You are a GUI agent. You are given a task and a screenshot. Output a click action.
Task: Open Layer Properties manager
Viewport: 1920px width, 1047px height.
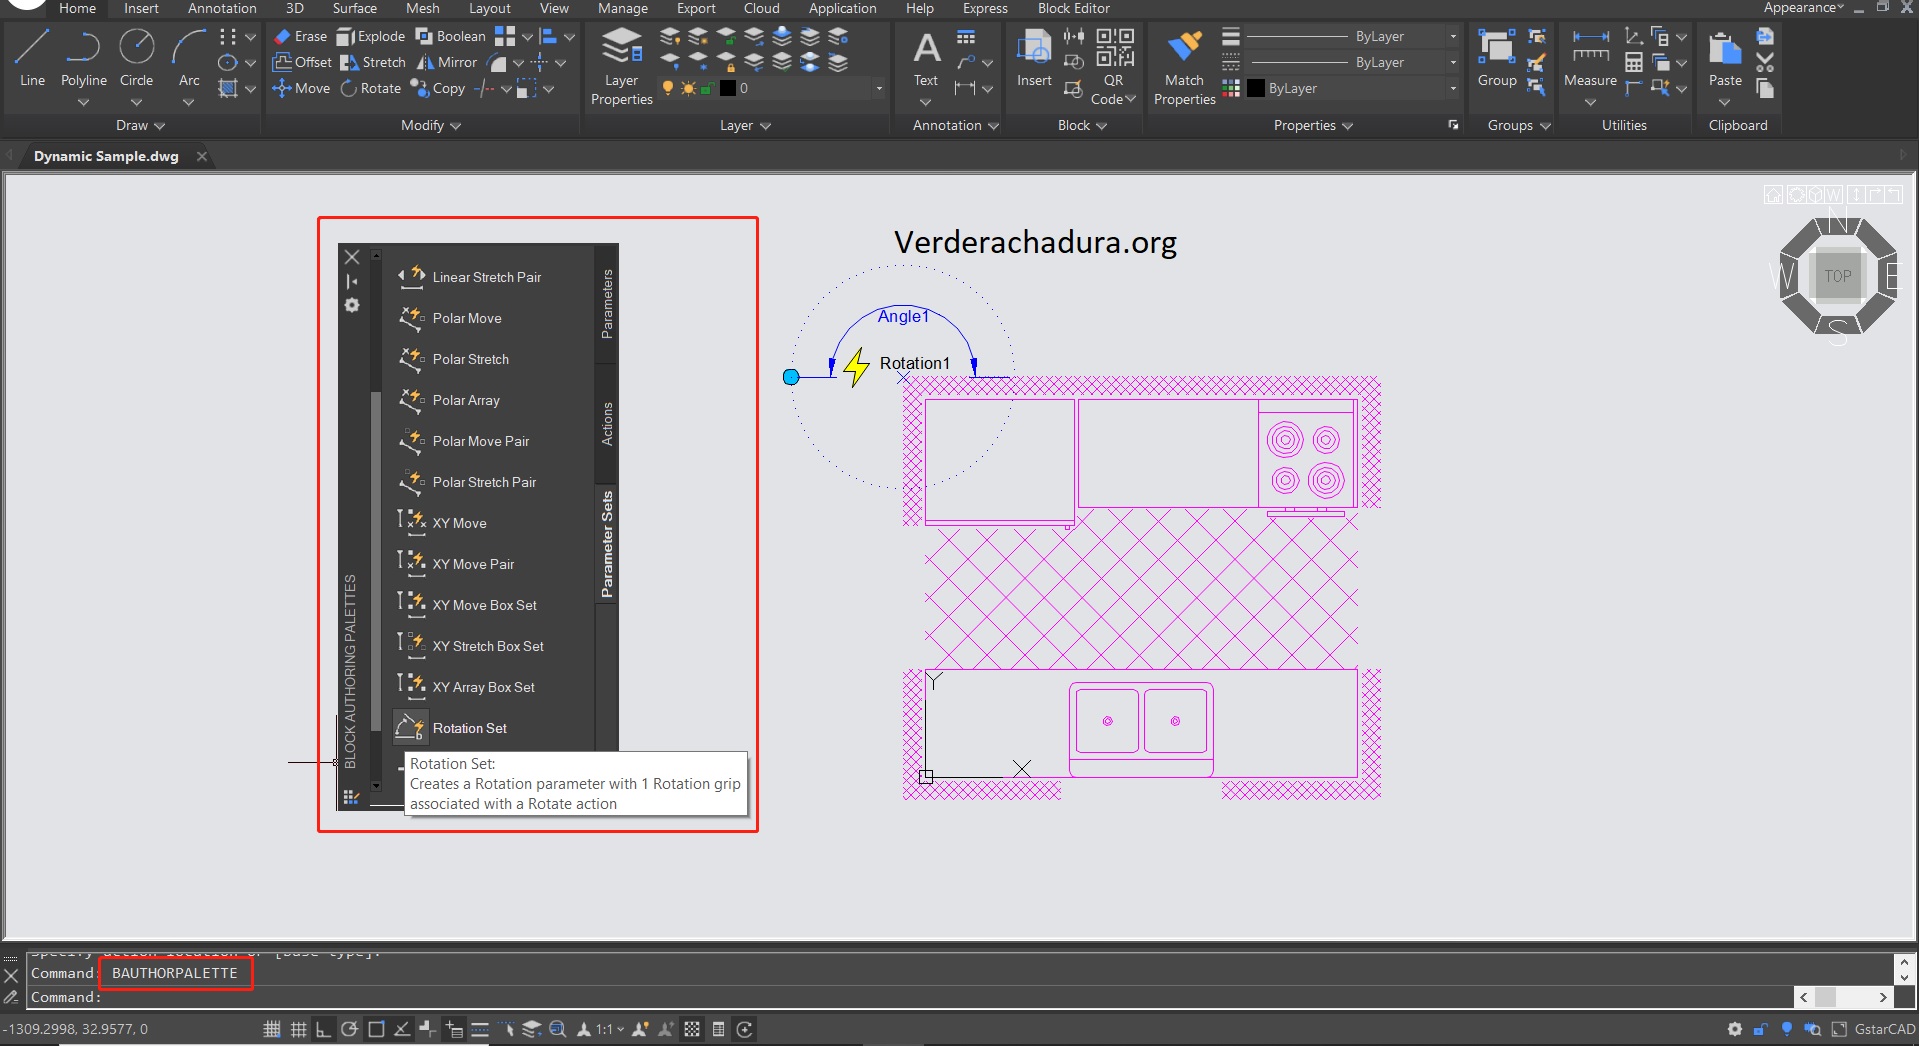click(x=621, y=66)
